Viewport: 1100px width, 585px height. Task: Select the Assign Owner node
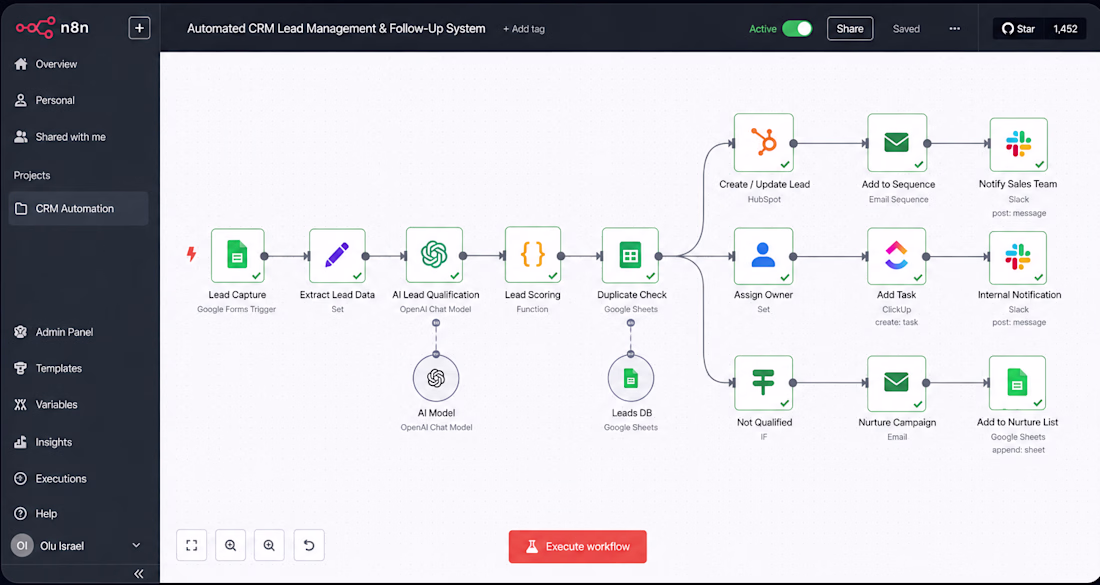(763, 256)
